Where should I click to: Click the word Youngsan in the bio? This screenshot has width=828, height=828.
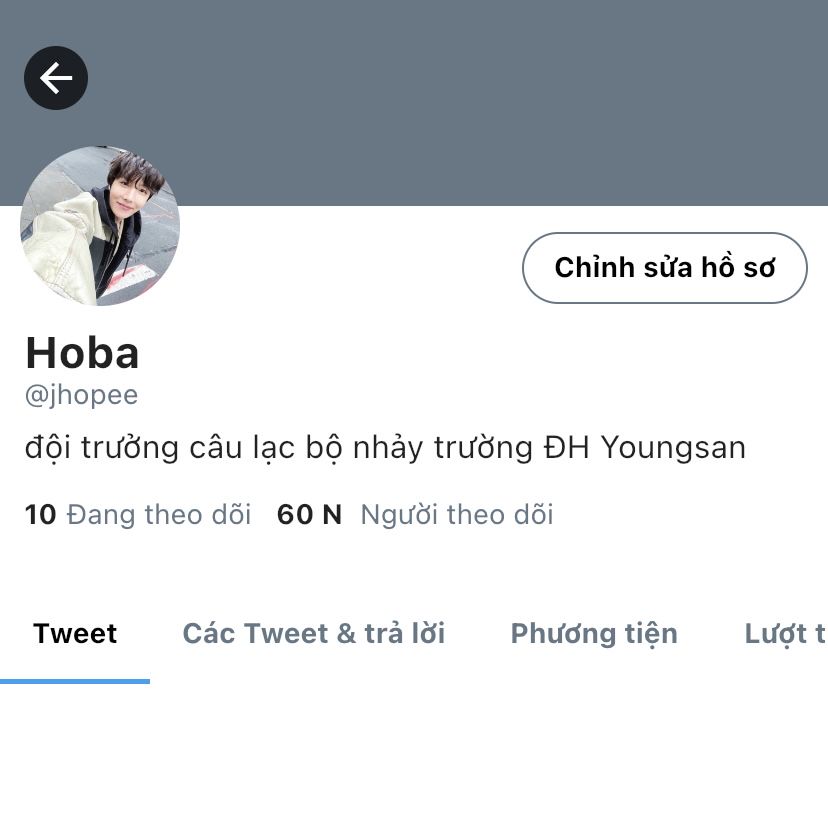pos(674,448)
